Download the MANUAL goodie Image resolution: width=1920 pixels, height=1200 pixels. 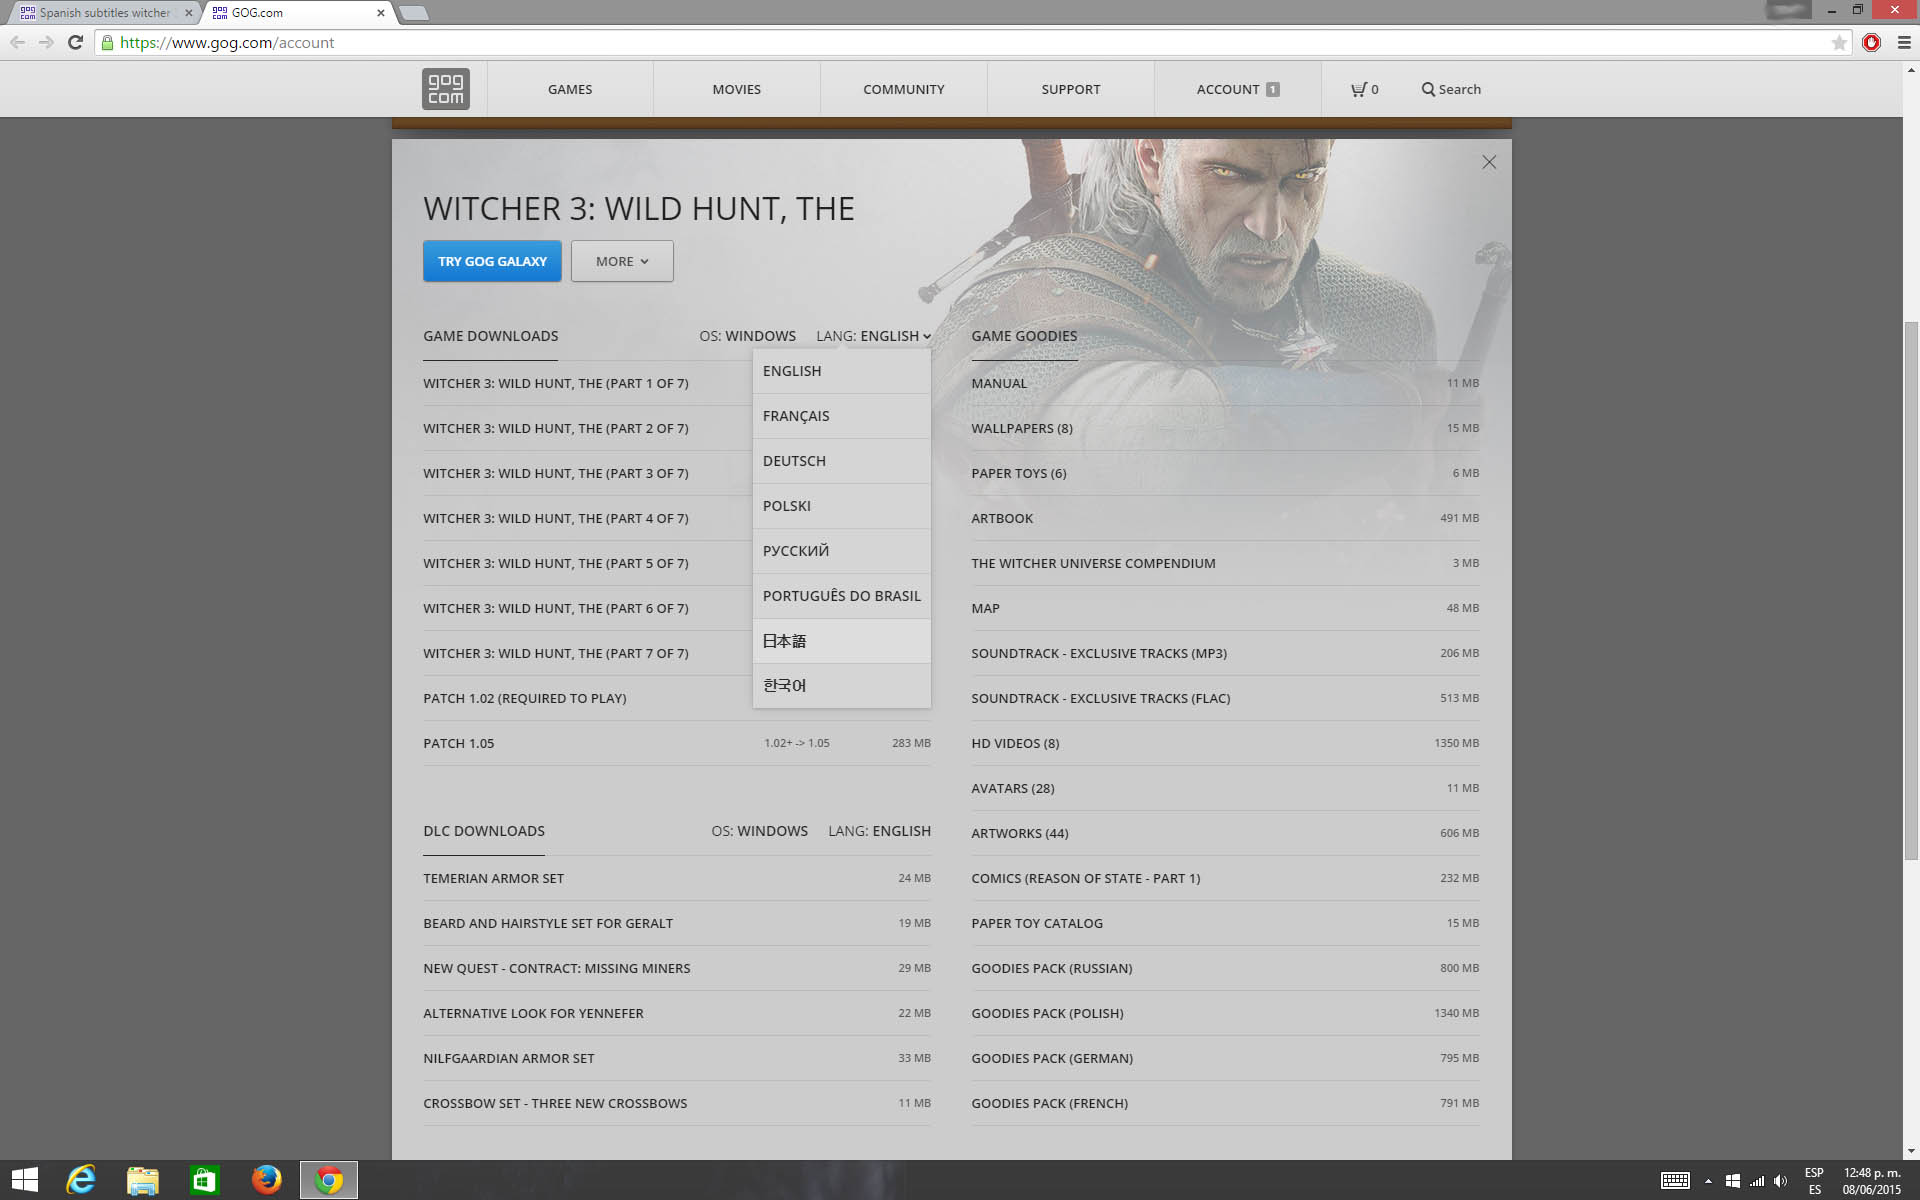[x=1225, y=383]
